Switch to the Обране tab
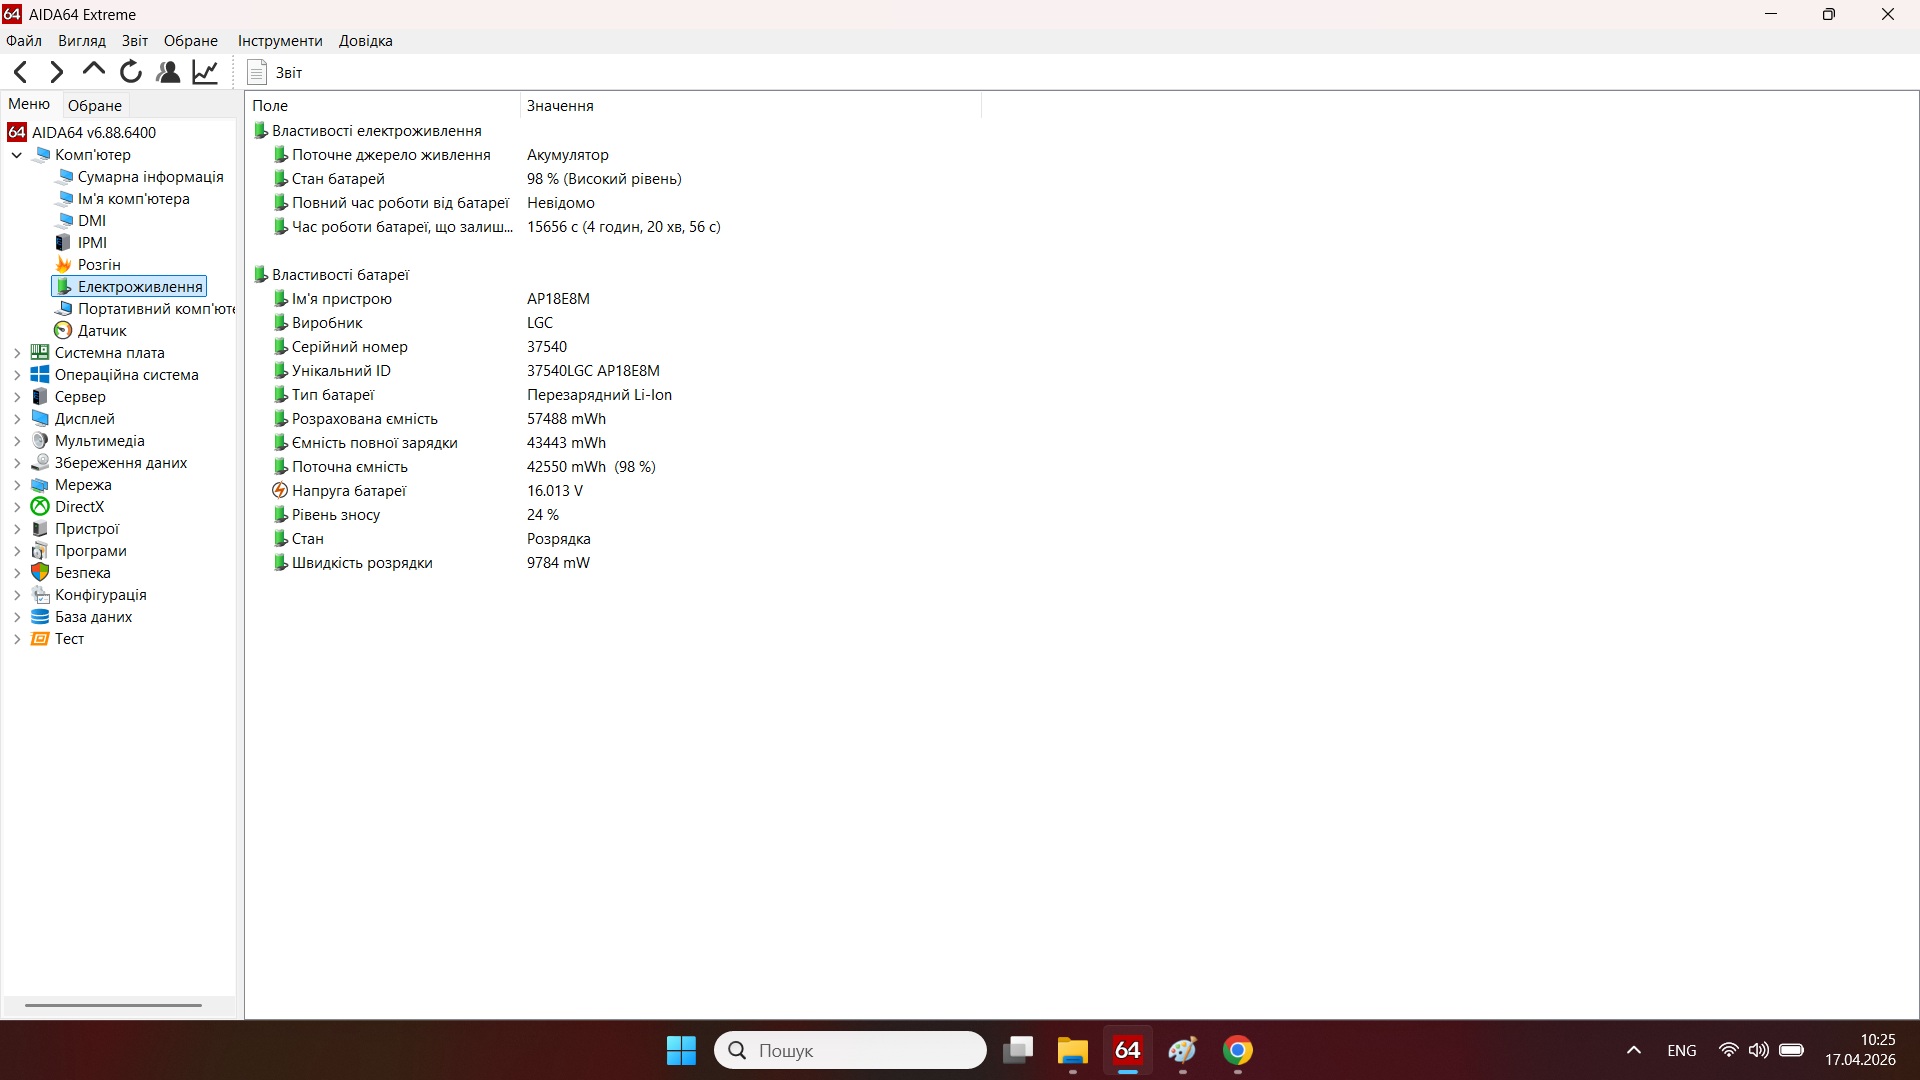 pyautogui.click(x=94, y=104)
